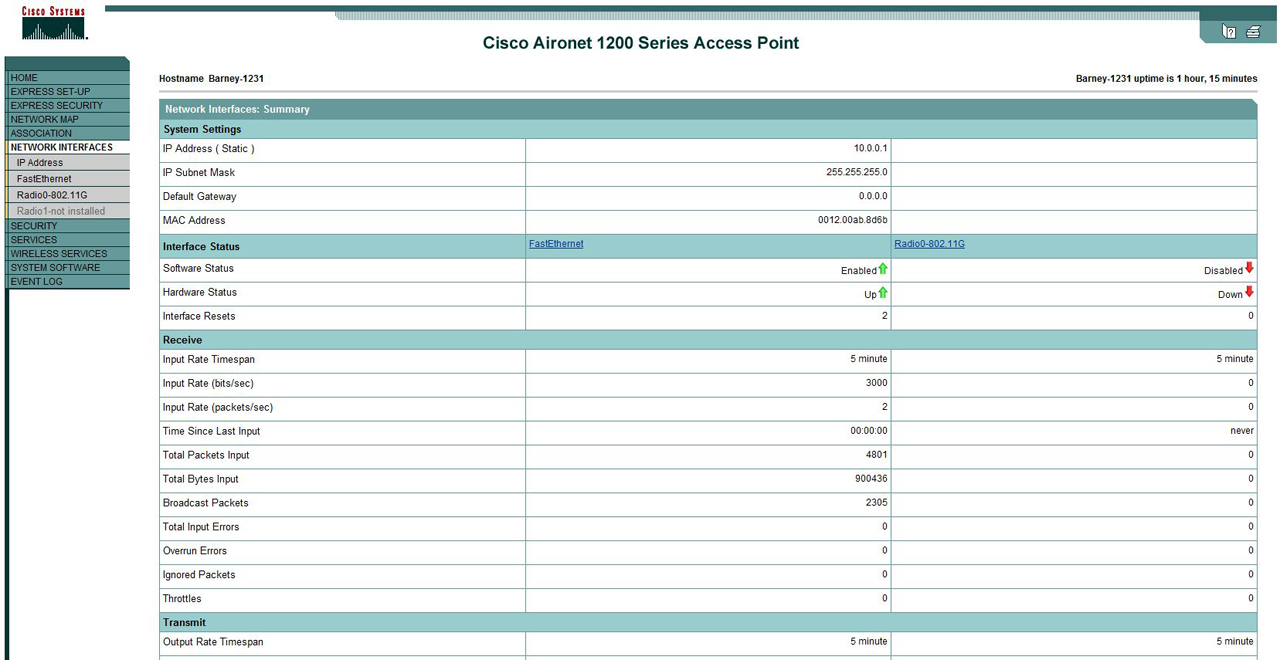Click the time value 00:00:00
Screen dimensions: 1280x660
(869, 431)
